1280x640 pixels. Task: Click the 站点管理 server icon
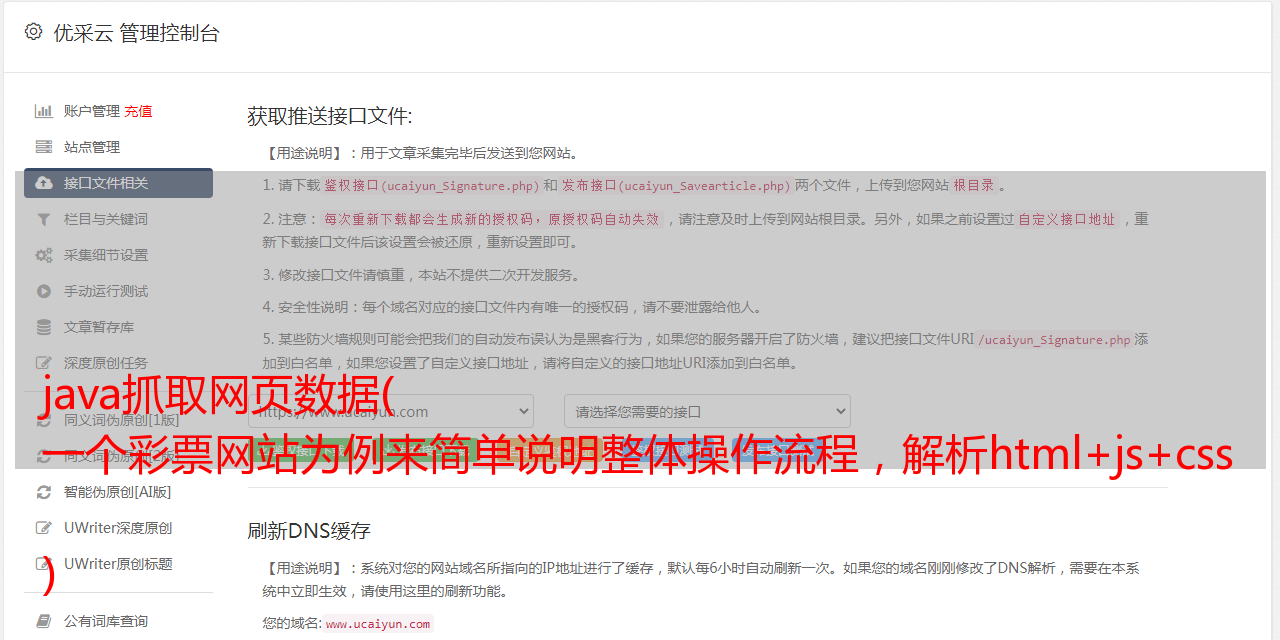coord(44,147)
